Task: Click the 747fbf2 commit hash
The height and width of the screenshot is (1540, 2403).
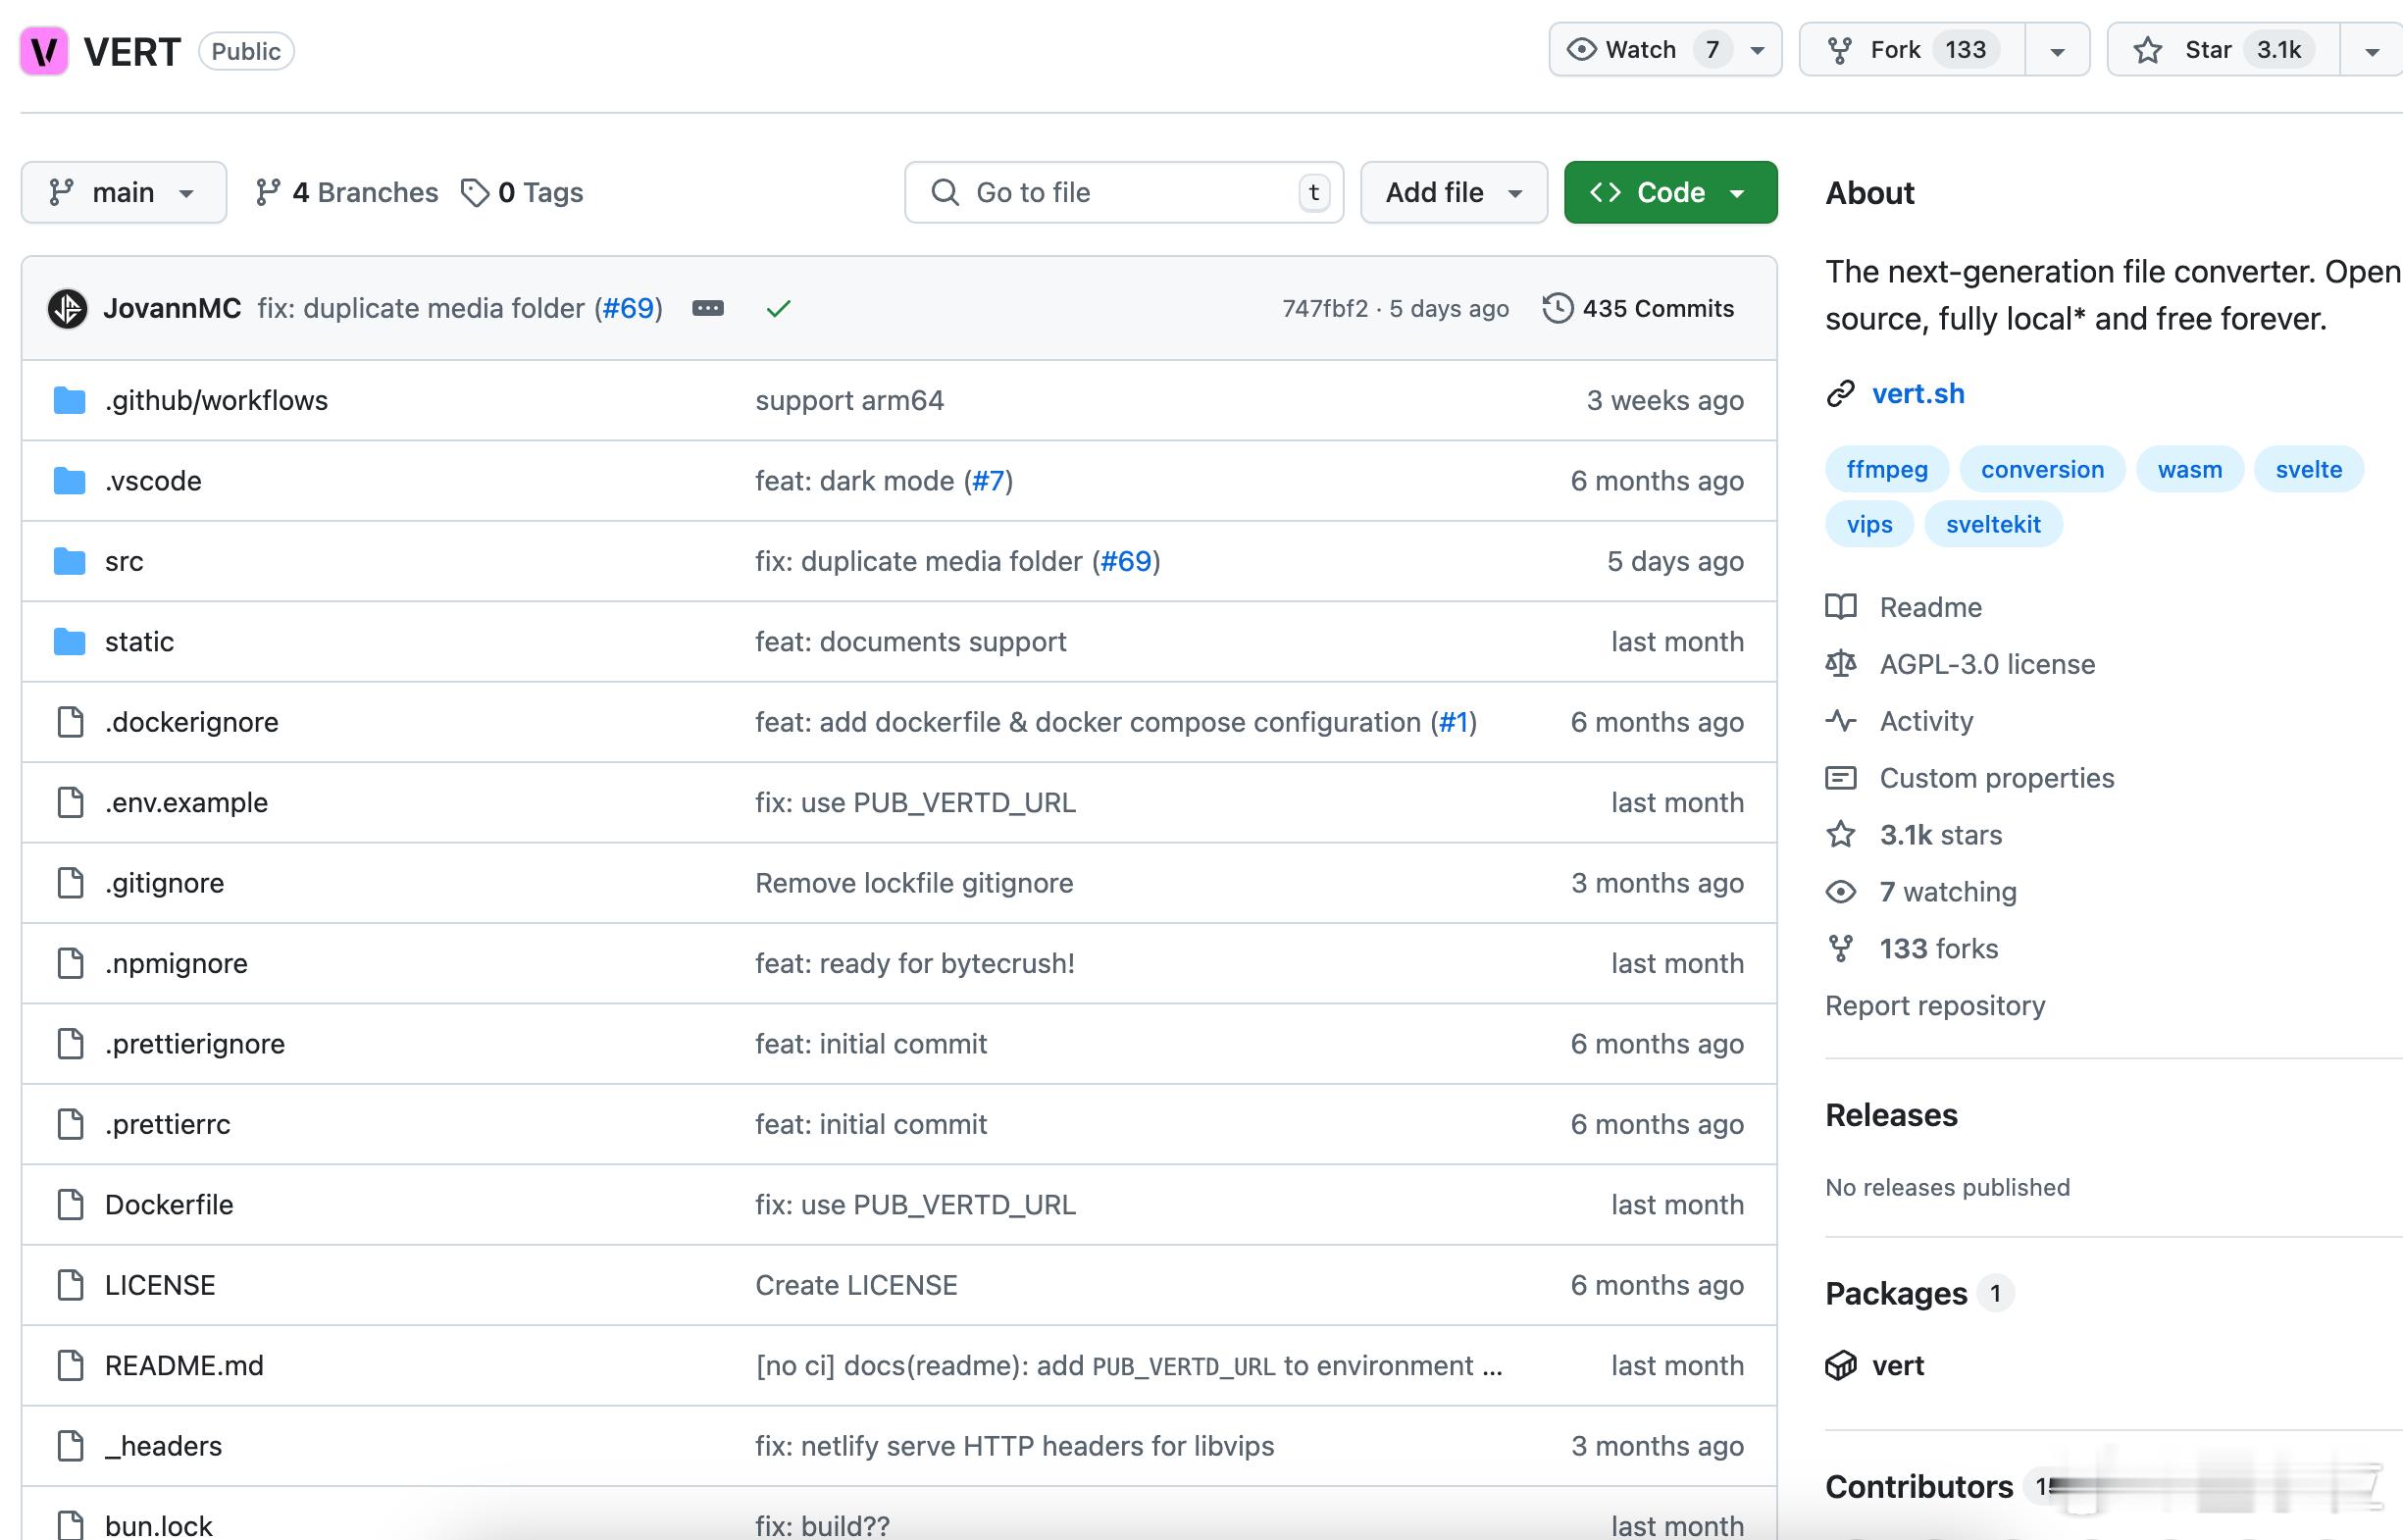Action: click(x=1324, y=308)
